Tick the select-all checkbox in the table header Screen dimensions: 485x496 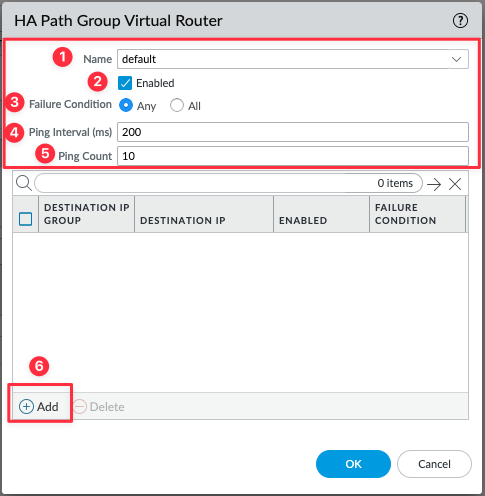tap(26, 219)
